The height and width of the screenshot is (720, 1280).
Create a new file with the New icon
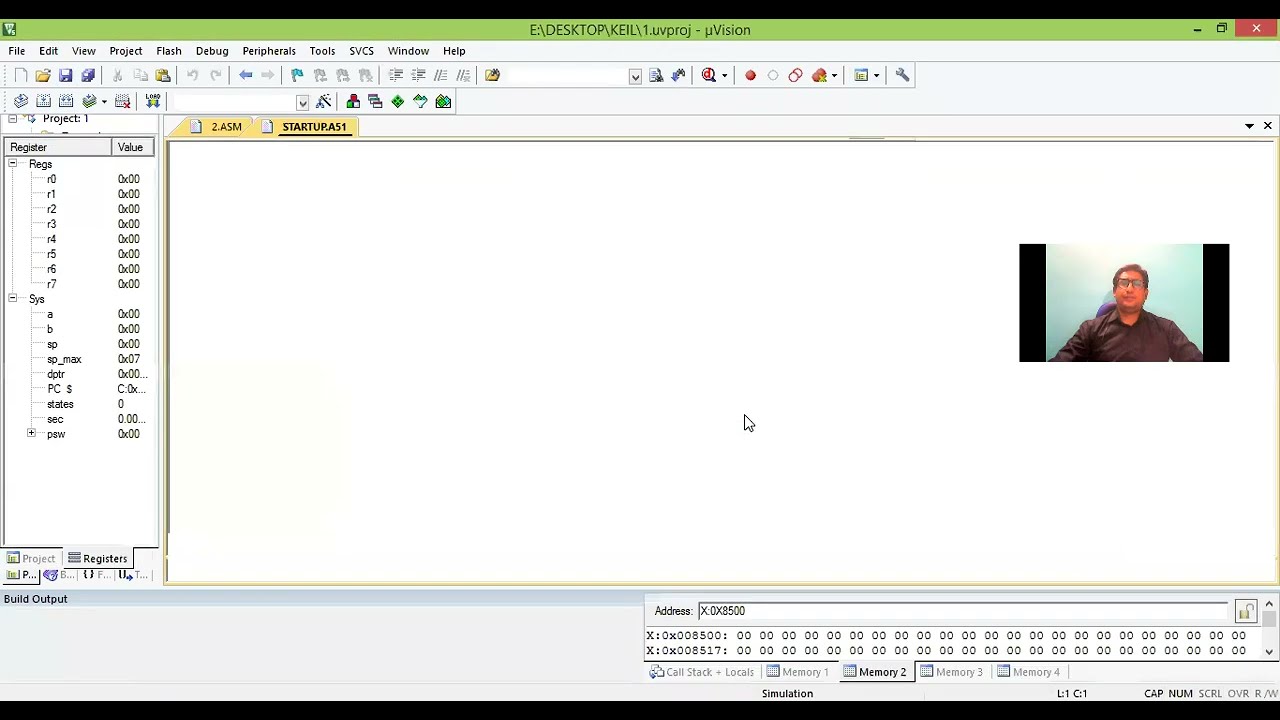21,75
